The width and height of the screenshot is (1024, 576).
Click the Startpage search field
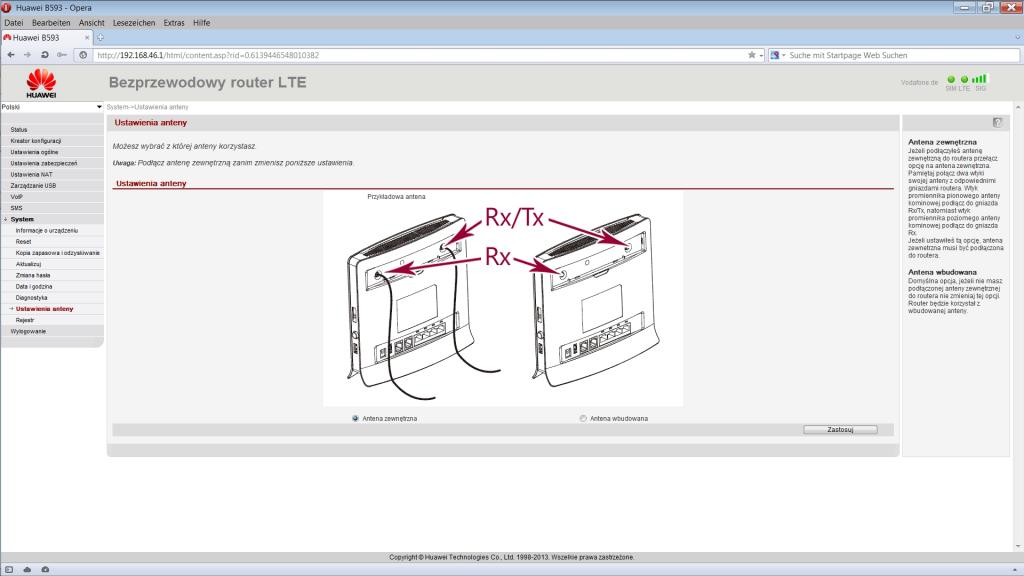point(903,56)
